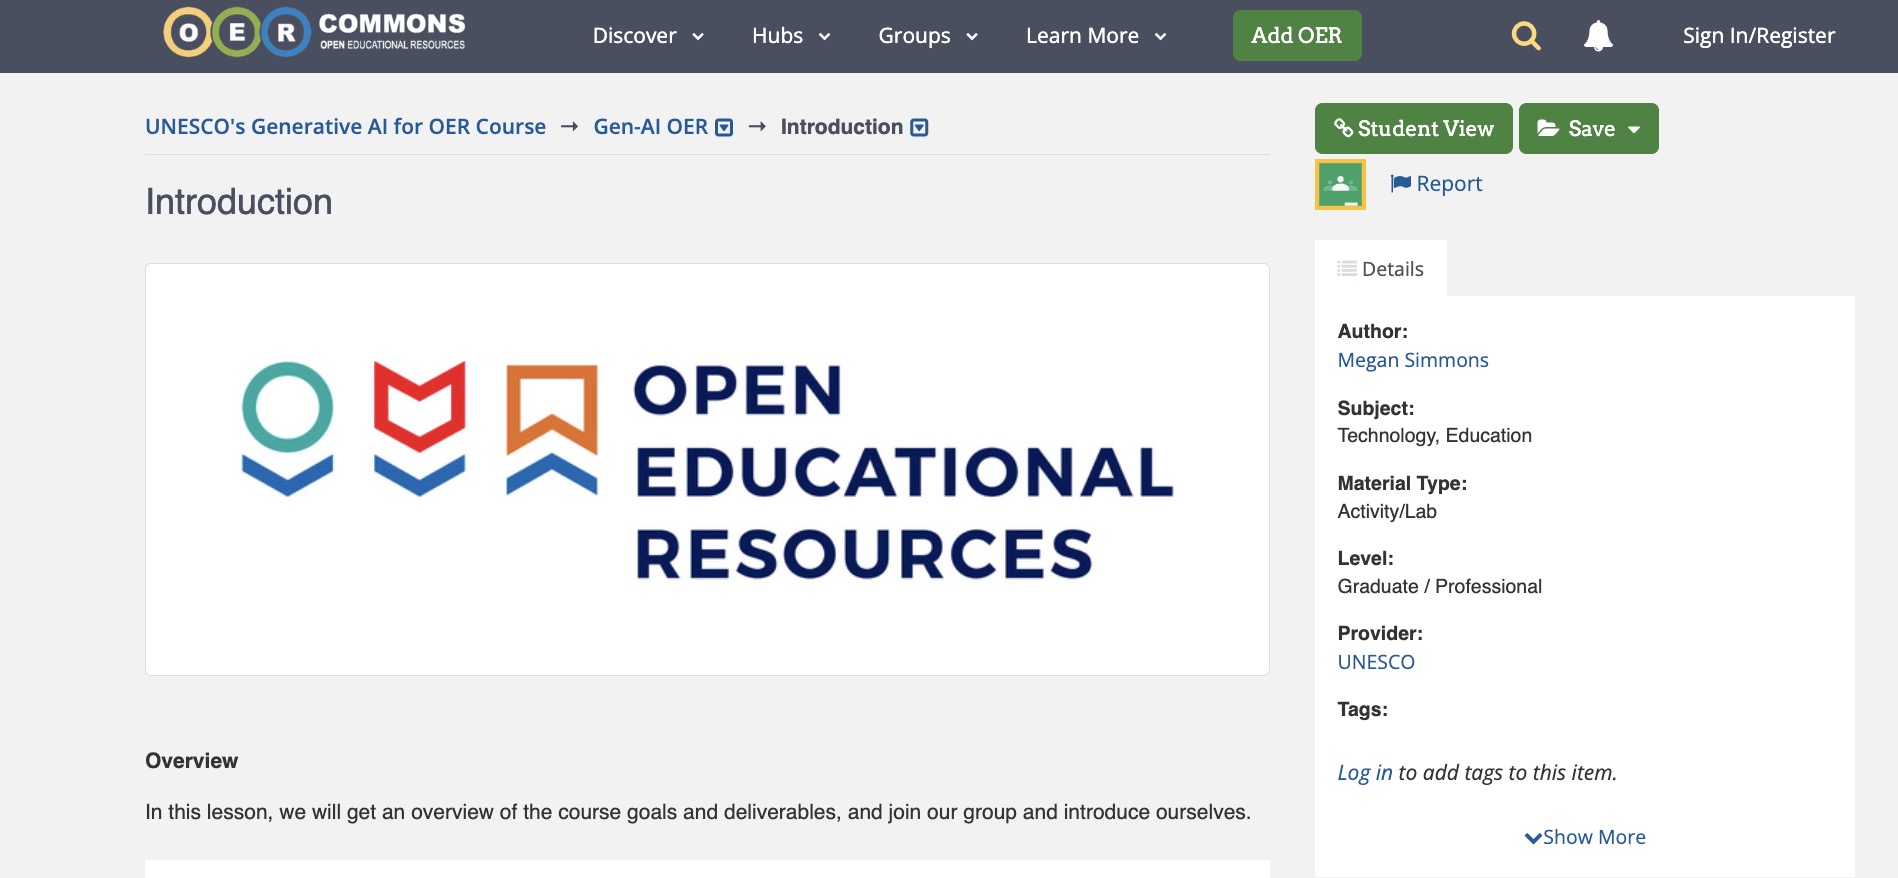Expand the Groups menu
The height and width of the screenshot is (878, 1898).
pyautogui.click(x=928, y=36)
